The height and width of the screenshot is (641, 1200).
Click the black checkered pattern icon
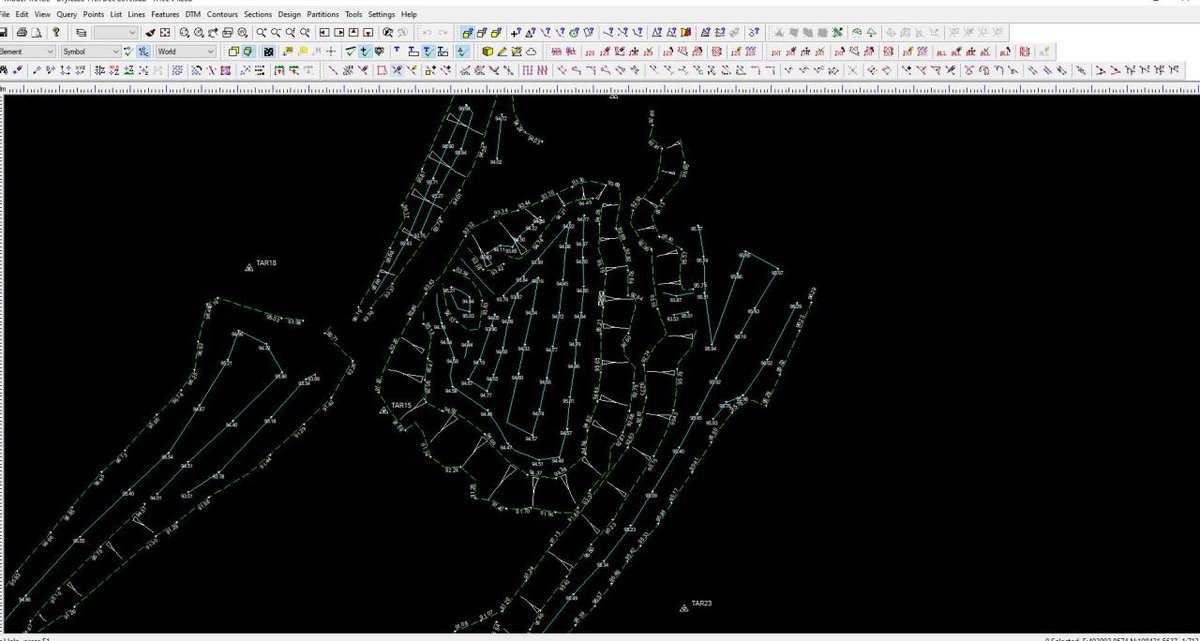pyautogui.click(x=269, y=51)
